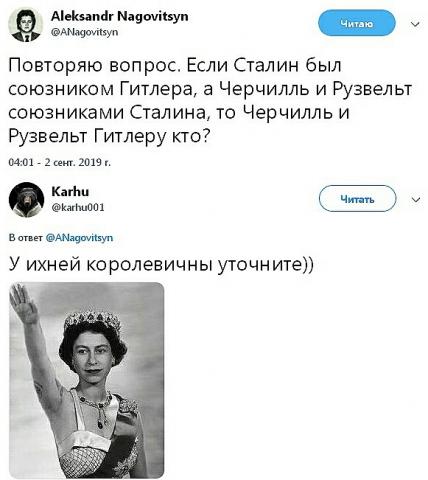Expand options chevron beside Читать button
The image size is (428, 480).
pyautogui.click(x=416, y=200)
